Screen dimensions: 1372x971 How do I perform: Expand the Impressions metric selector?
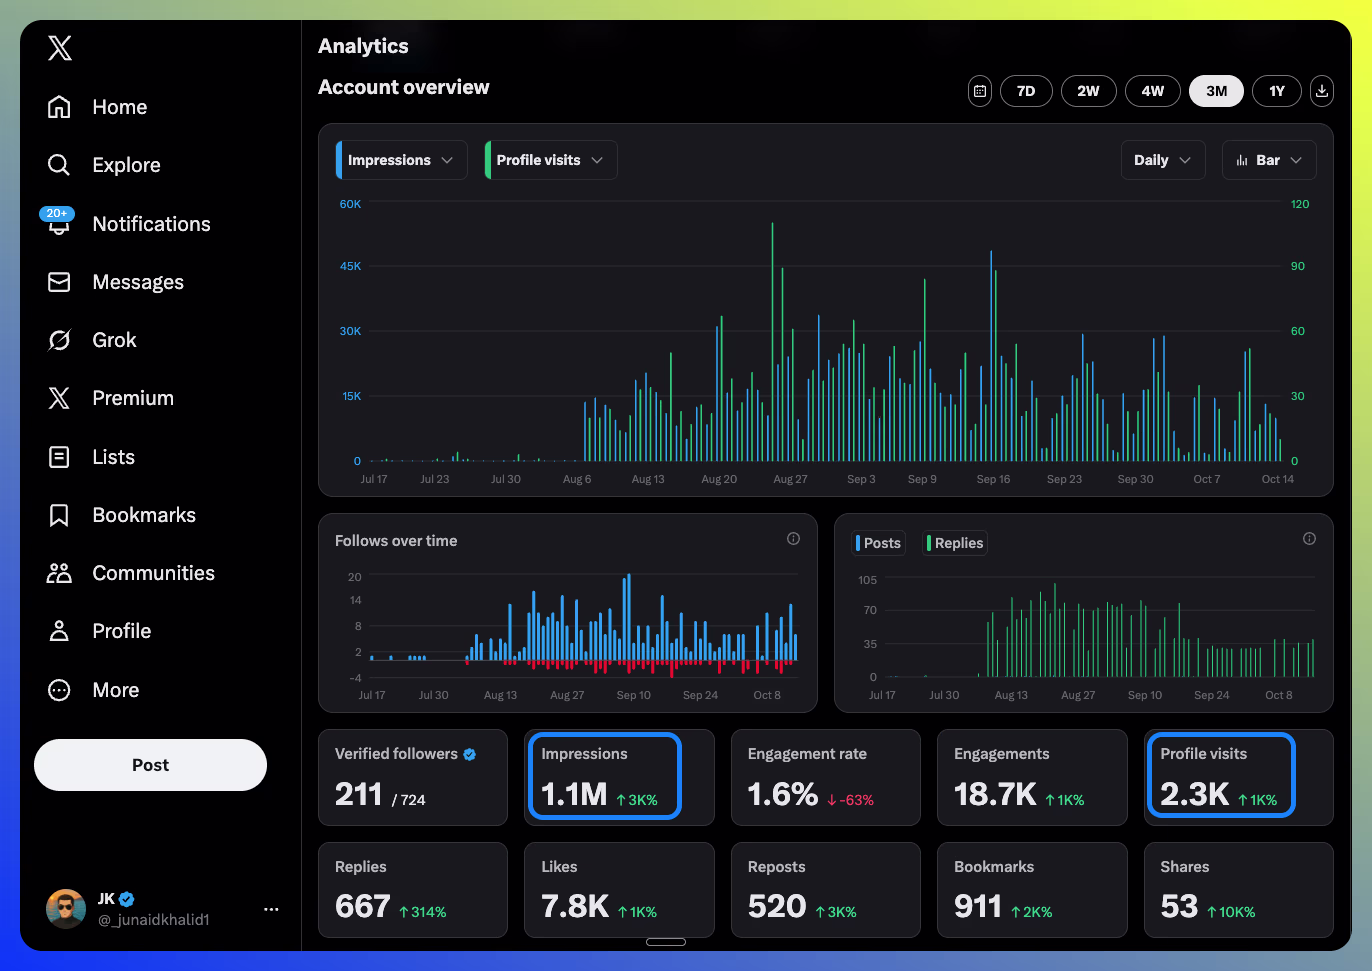pos(400,160)
